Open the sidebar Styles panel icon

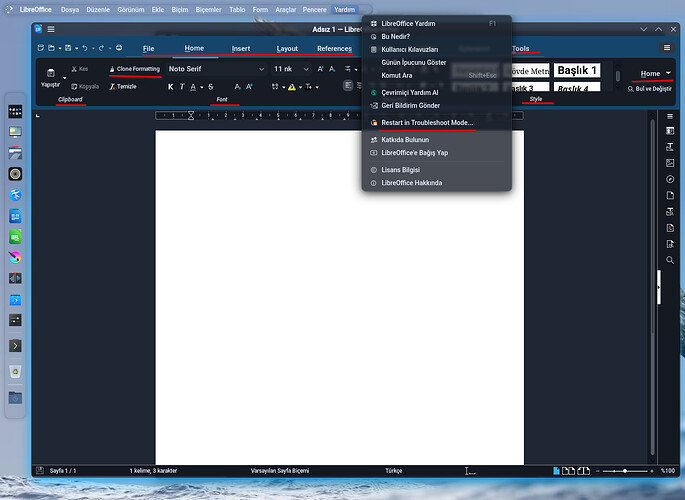(x=670, y=147)
